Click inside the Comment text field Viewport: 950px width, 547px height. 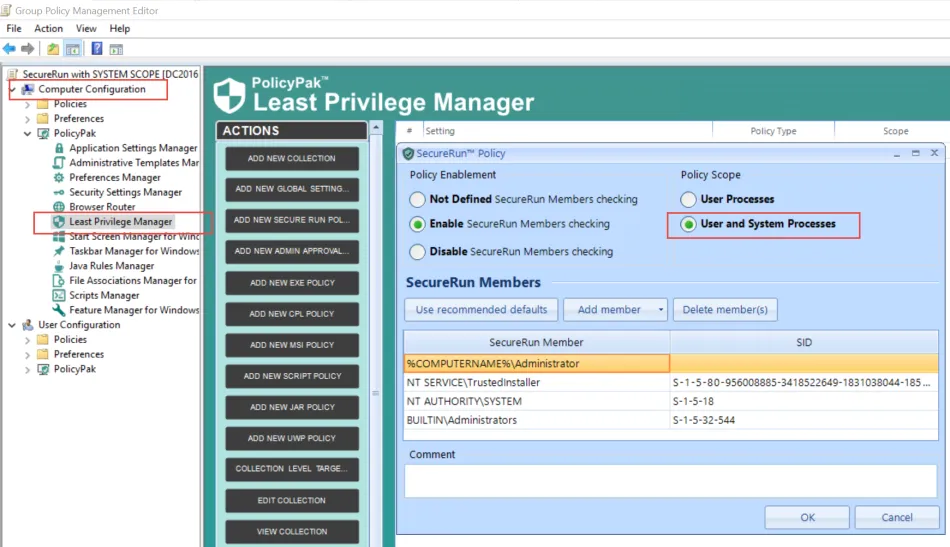click(671, 481)
